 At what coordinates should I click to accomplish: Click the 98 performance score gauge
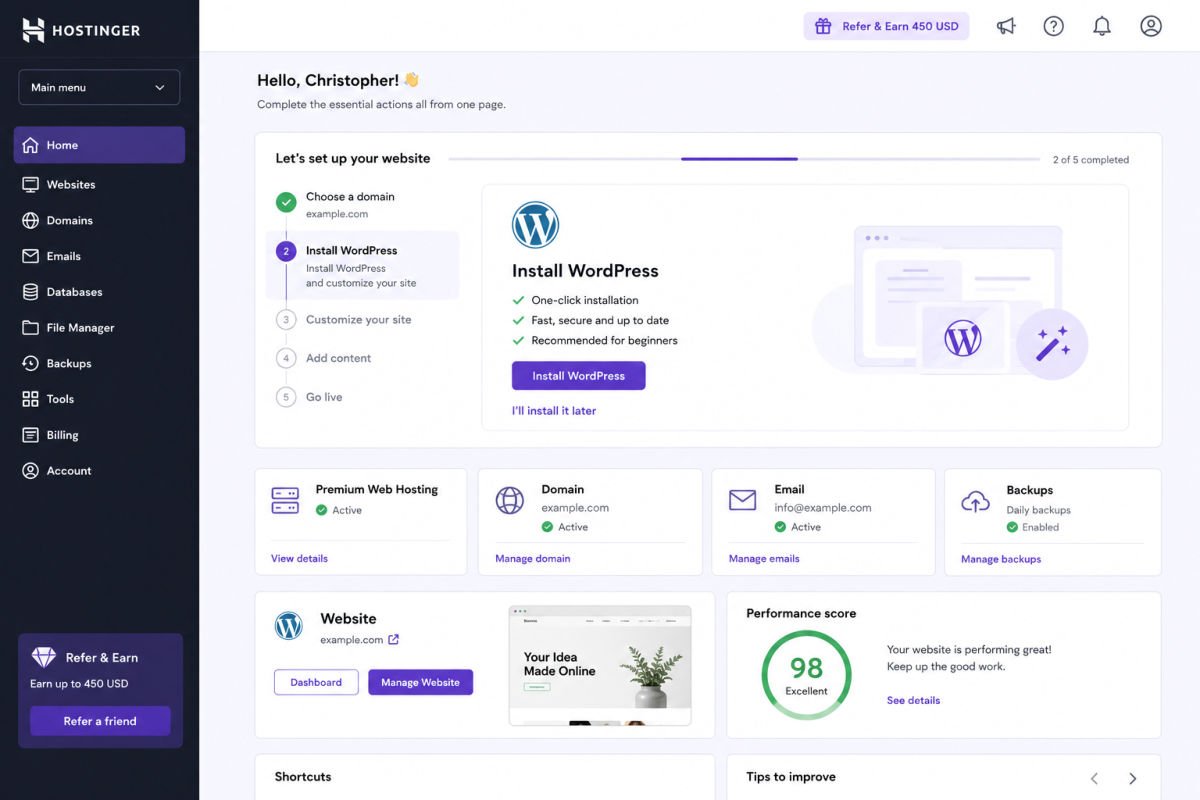click(806, 675)
